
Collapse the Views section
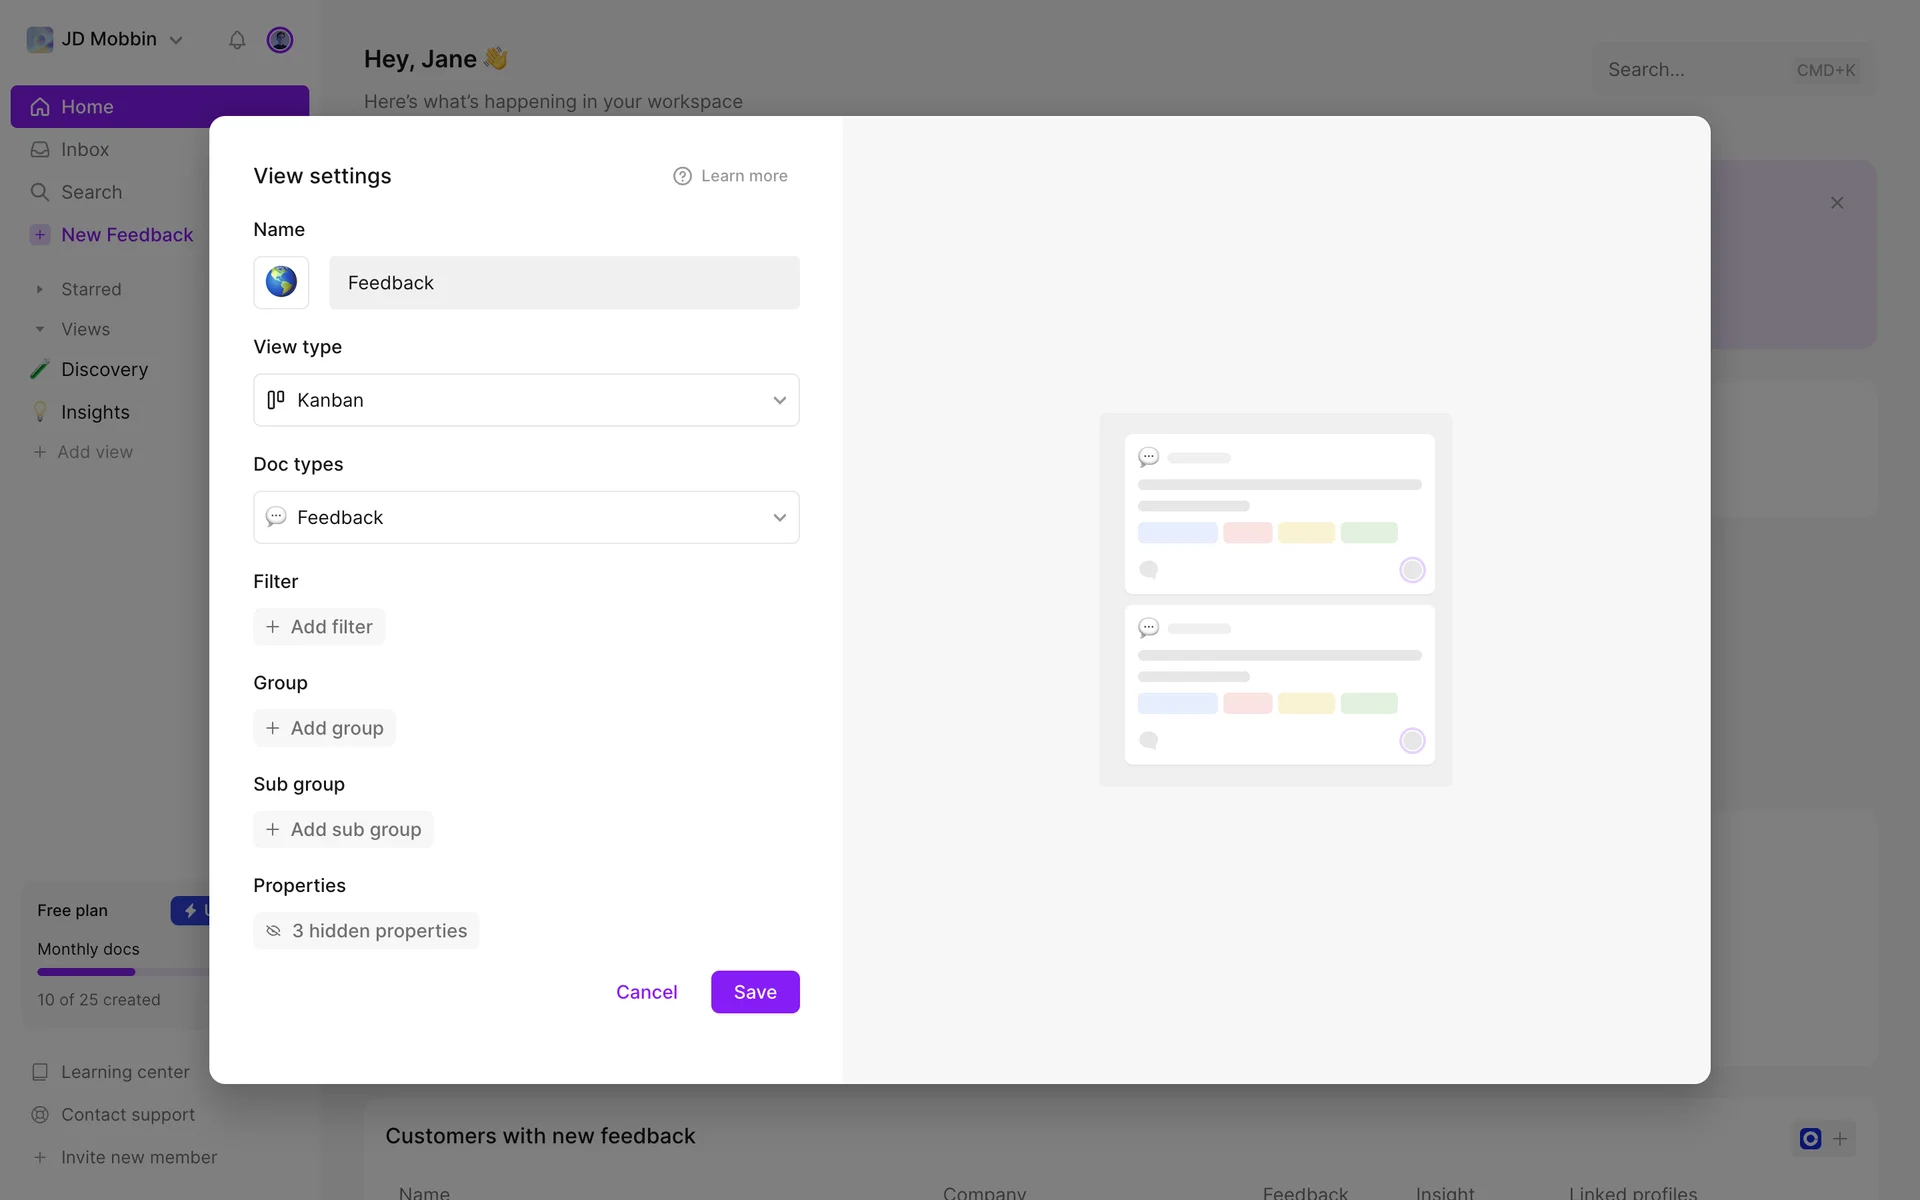[x=40, y=329]
